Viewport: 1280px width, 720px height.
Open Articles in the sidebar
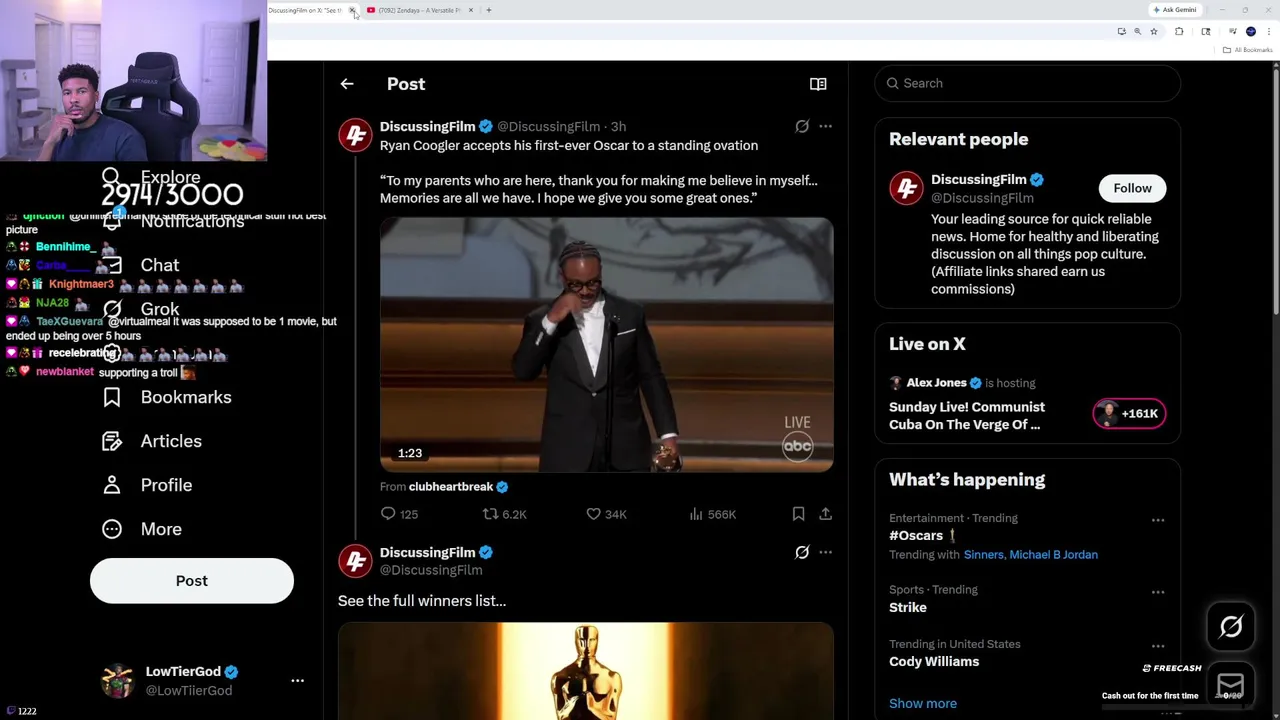(152, 441)
